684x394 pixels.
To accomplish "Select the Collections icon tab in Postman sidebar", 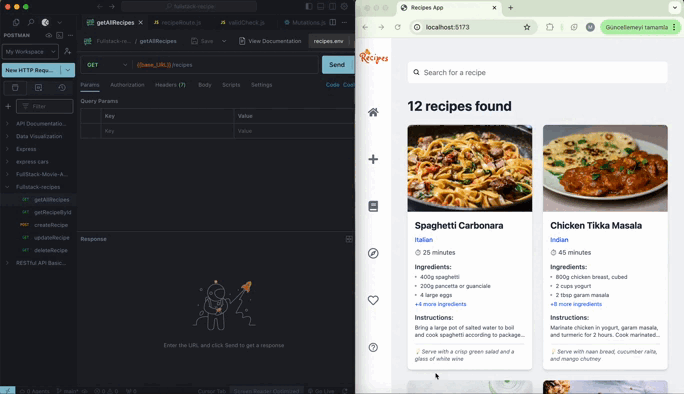I will 15,88.
